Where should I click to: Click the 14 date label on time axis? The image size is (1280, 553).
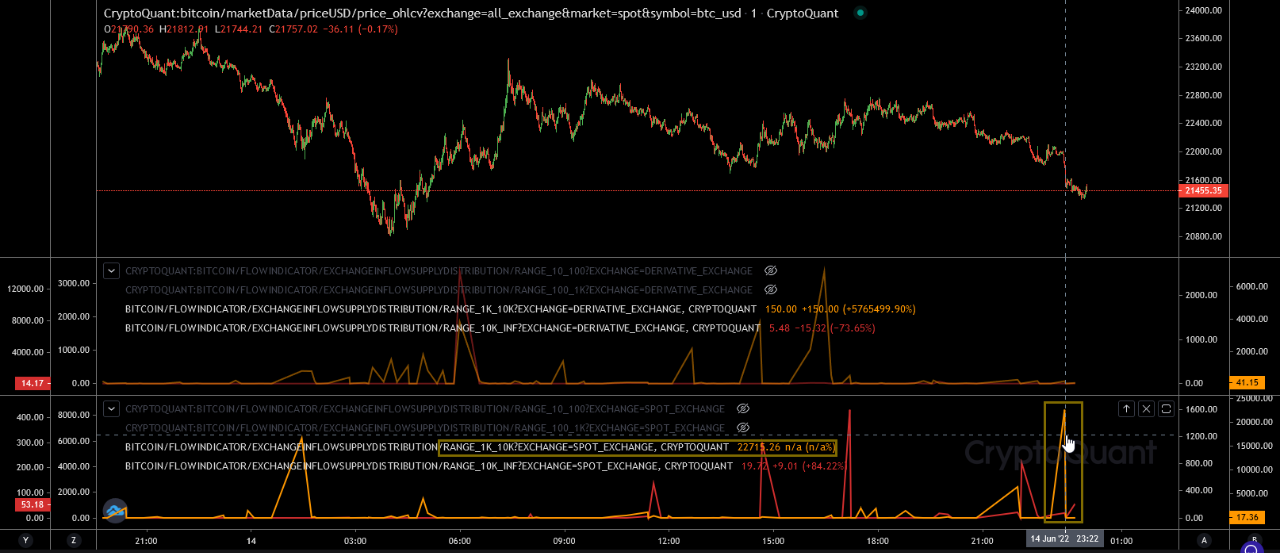[x=251, y=540]
